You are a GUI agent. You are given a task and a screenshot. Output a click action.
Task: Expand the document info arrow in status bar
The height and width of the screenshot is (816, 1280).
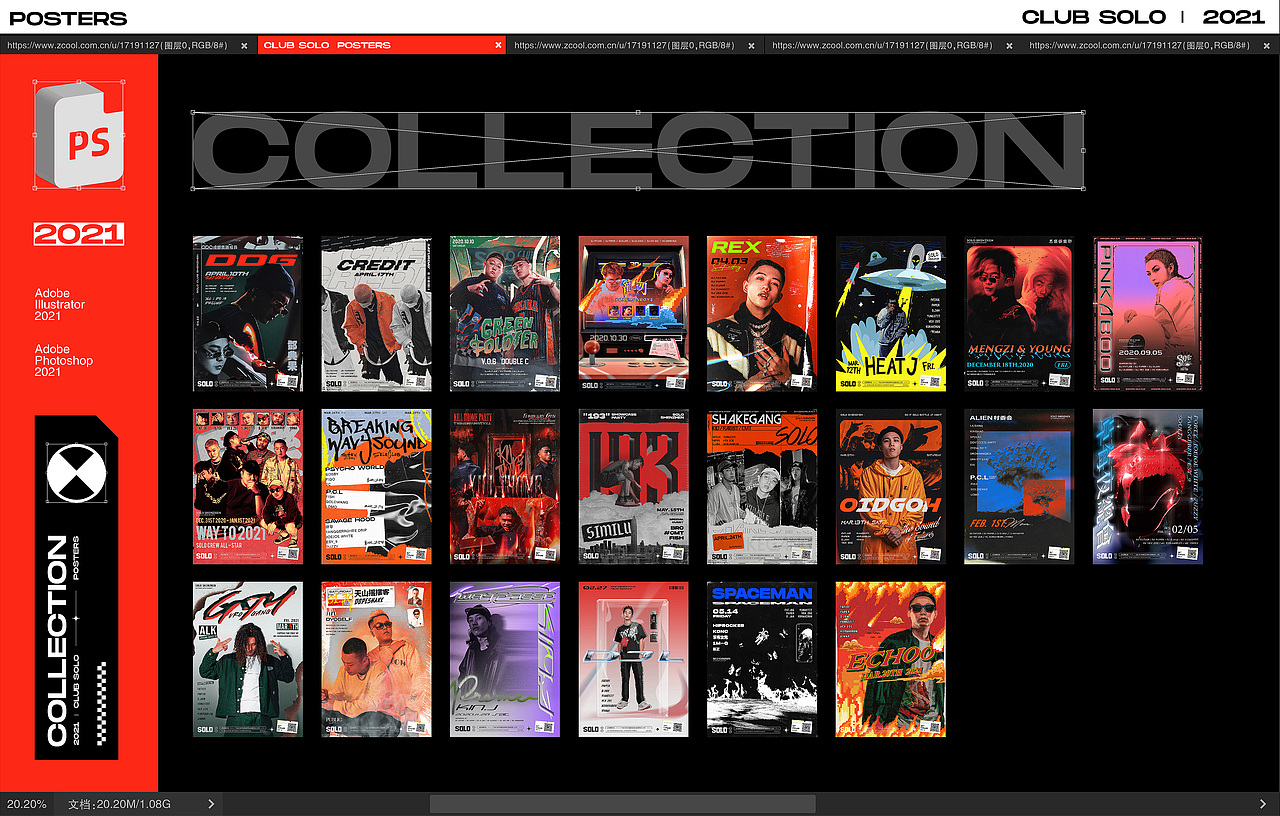coord(211,804)
